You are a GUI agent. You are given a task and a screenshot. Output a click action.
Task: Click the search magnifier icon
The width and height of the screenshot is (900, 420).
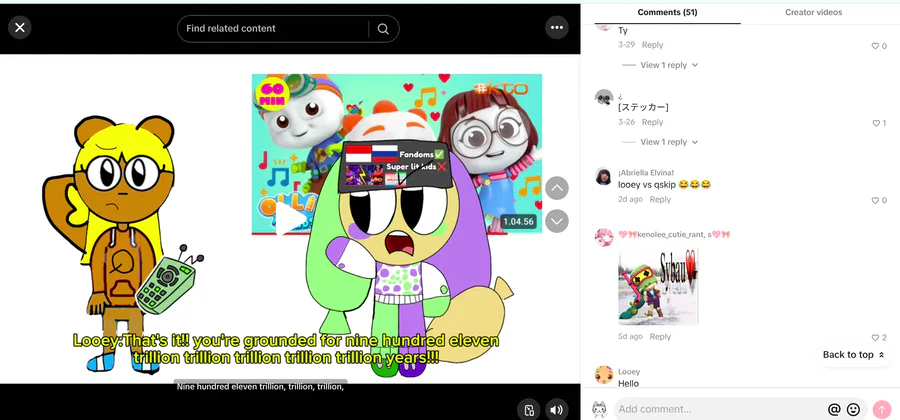click(383, 29)
